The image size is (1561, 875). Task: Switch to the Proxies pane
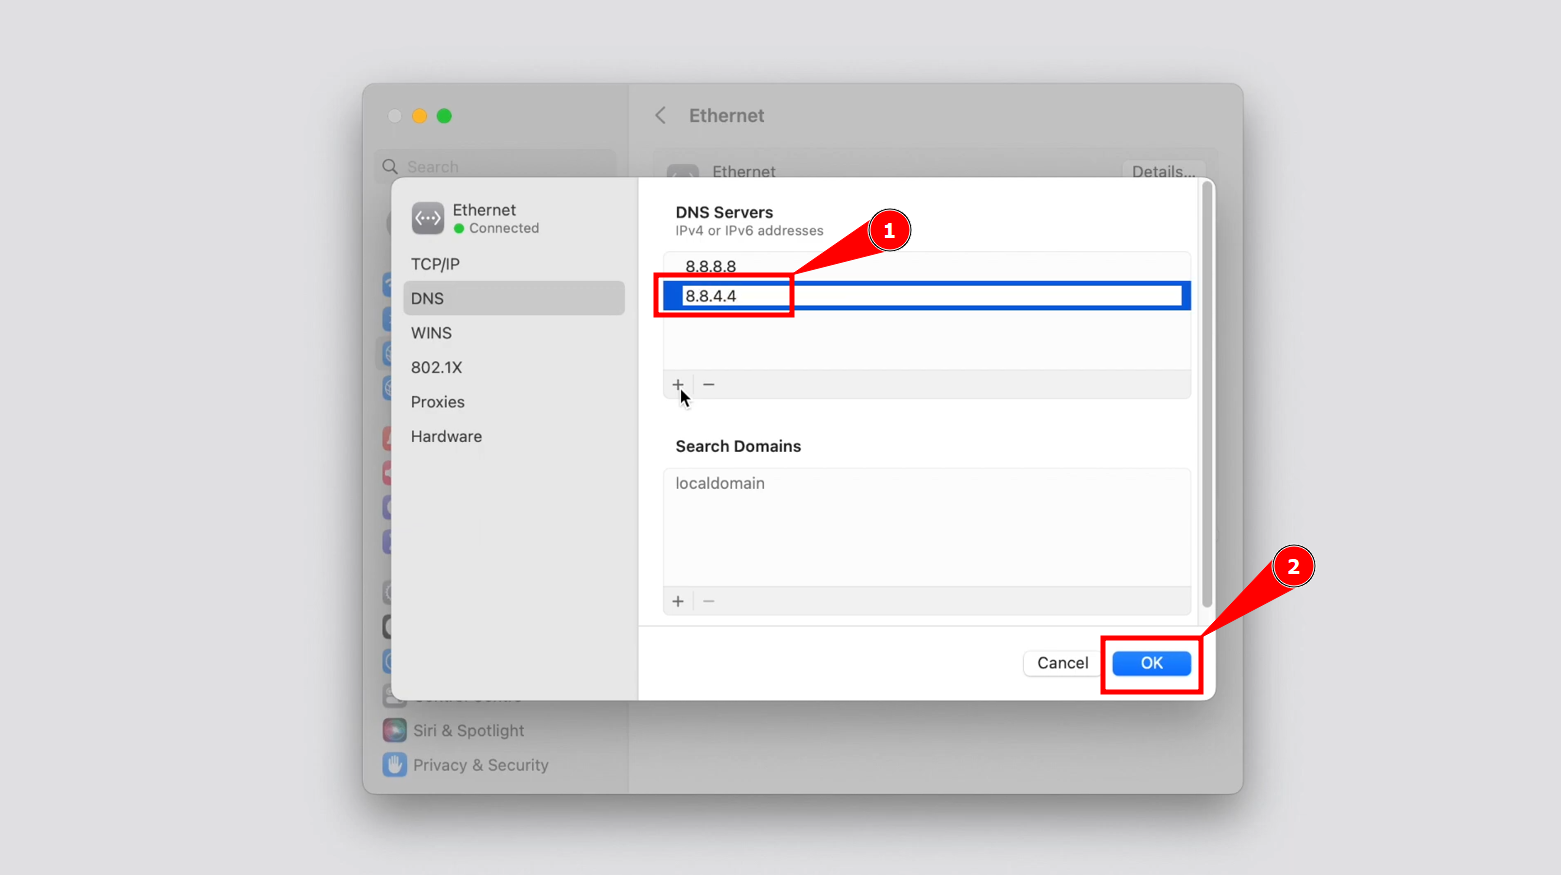438,401
